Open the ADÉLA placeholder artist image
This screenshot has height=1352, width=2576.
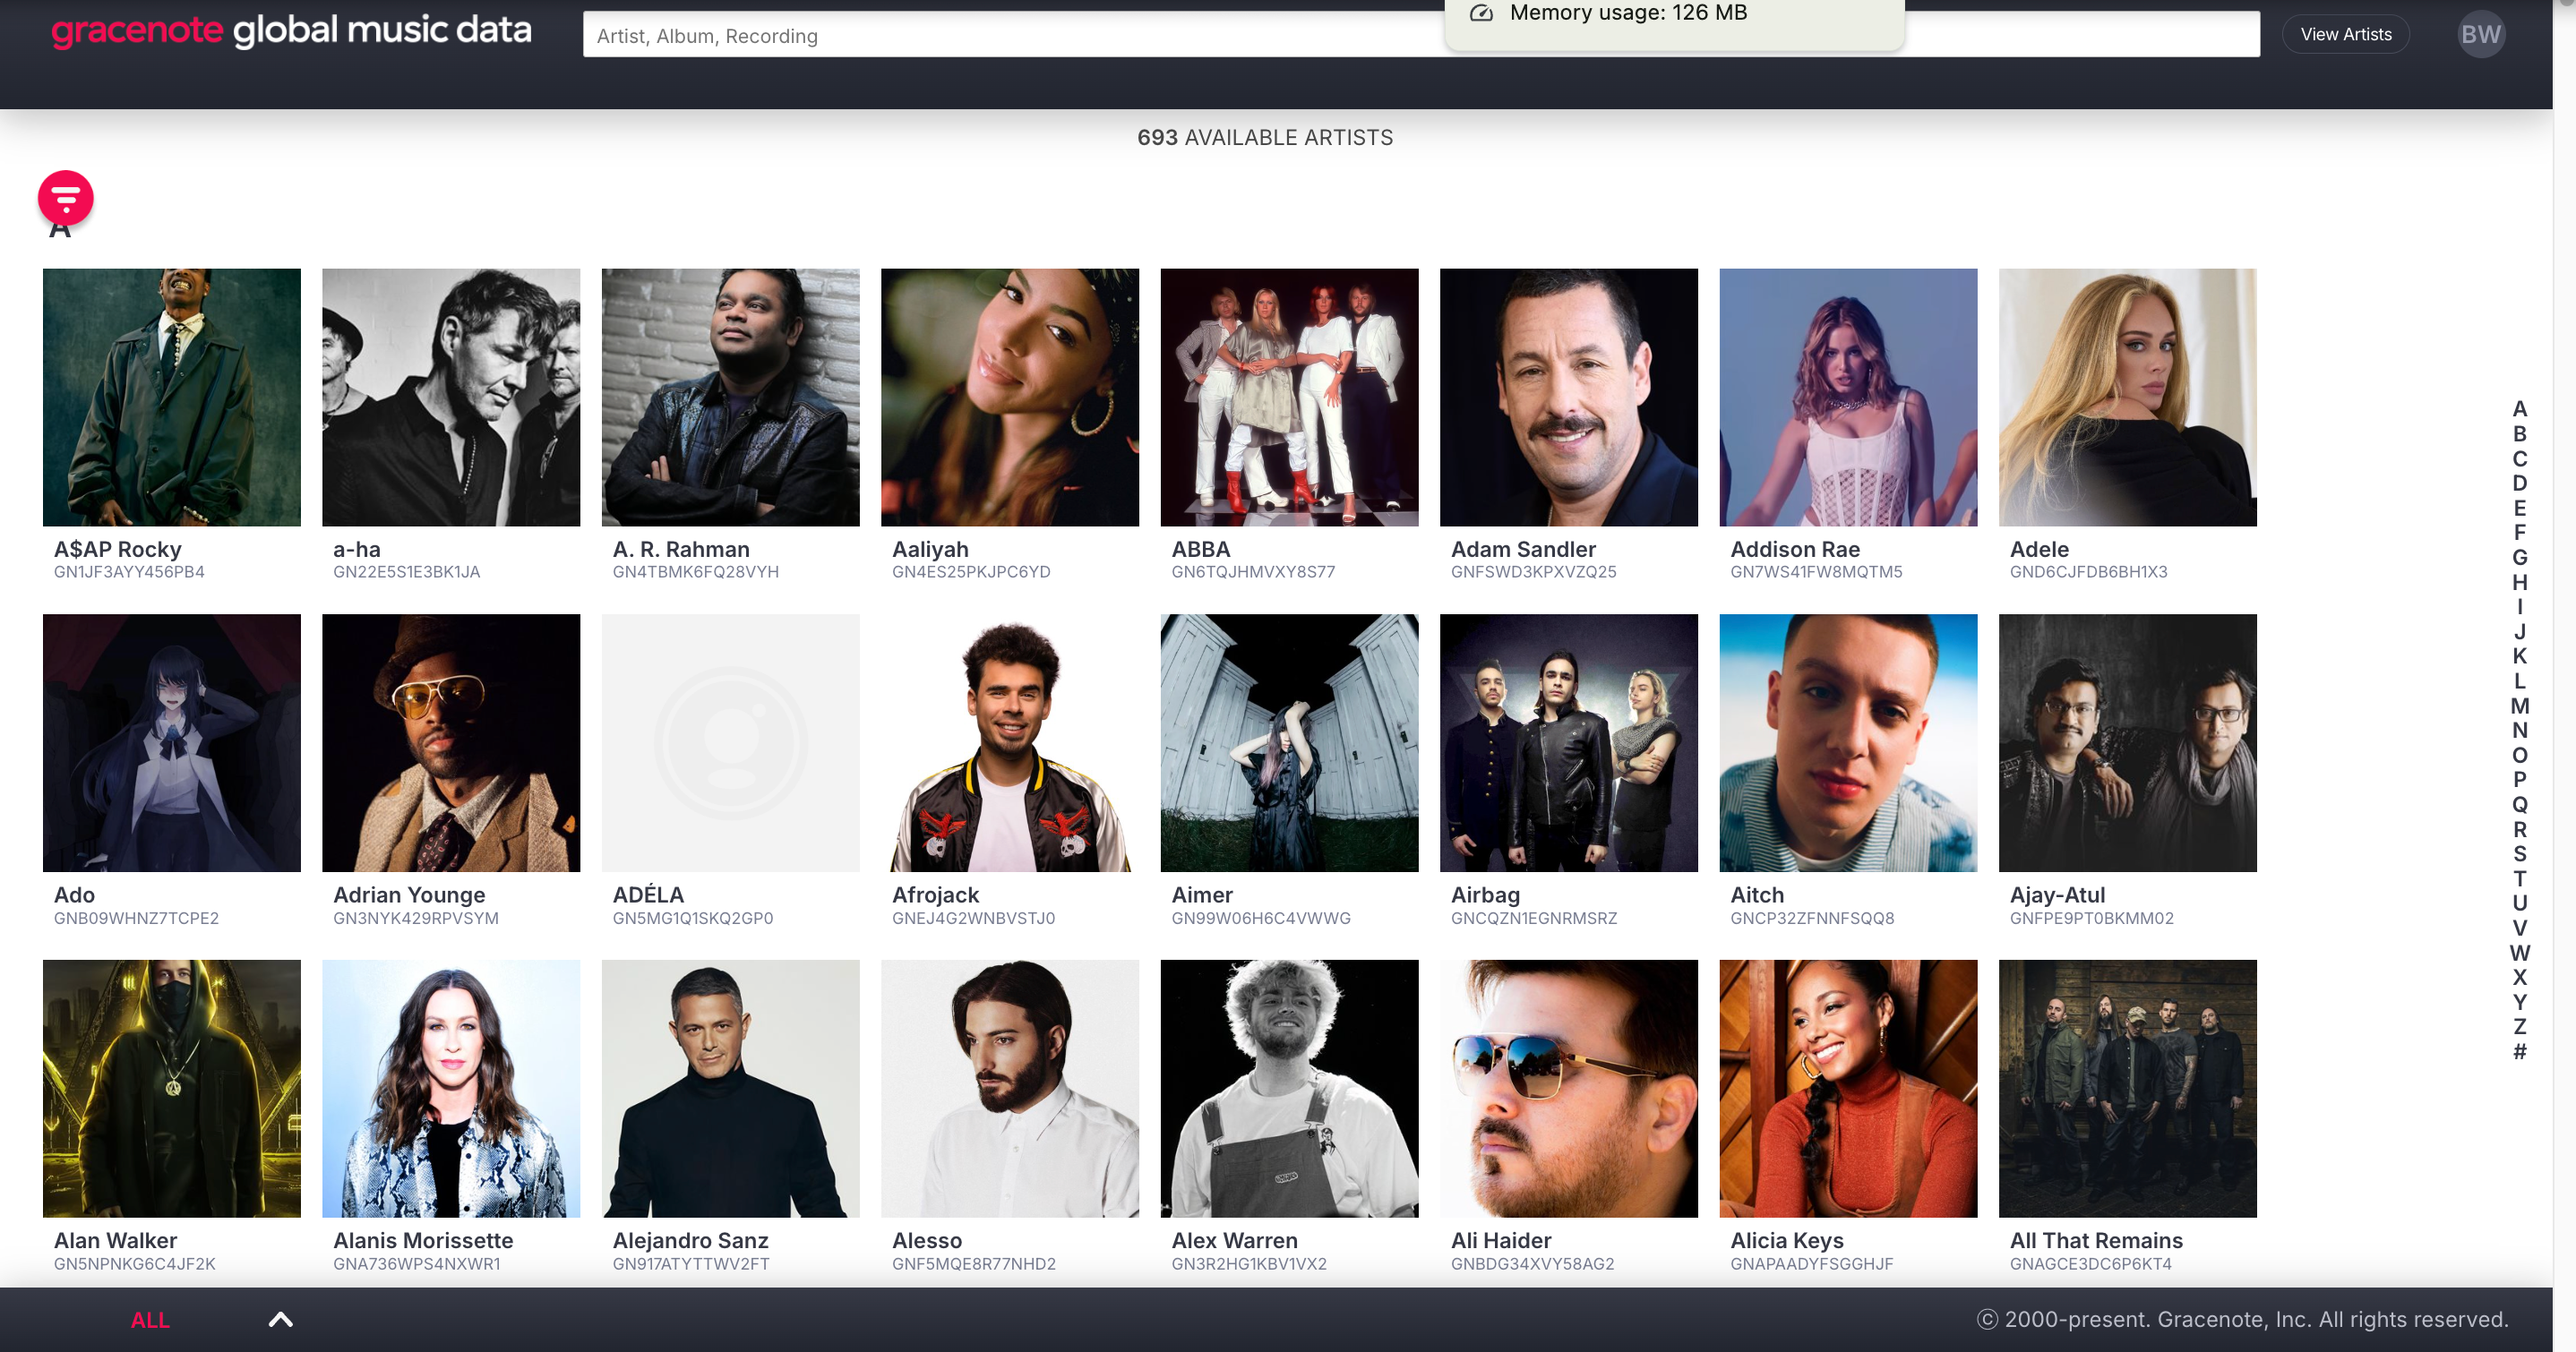point(730,743)
